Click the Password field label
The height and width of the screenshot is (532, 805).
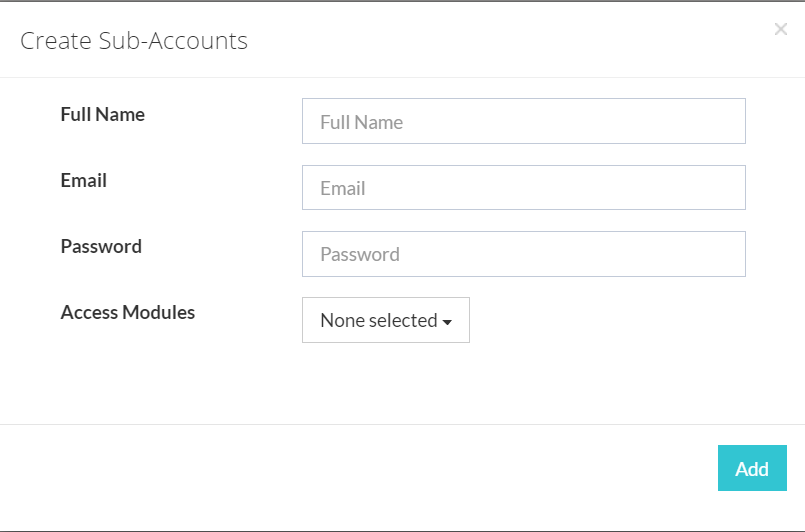[x=101, y=246]
